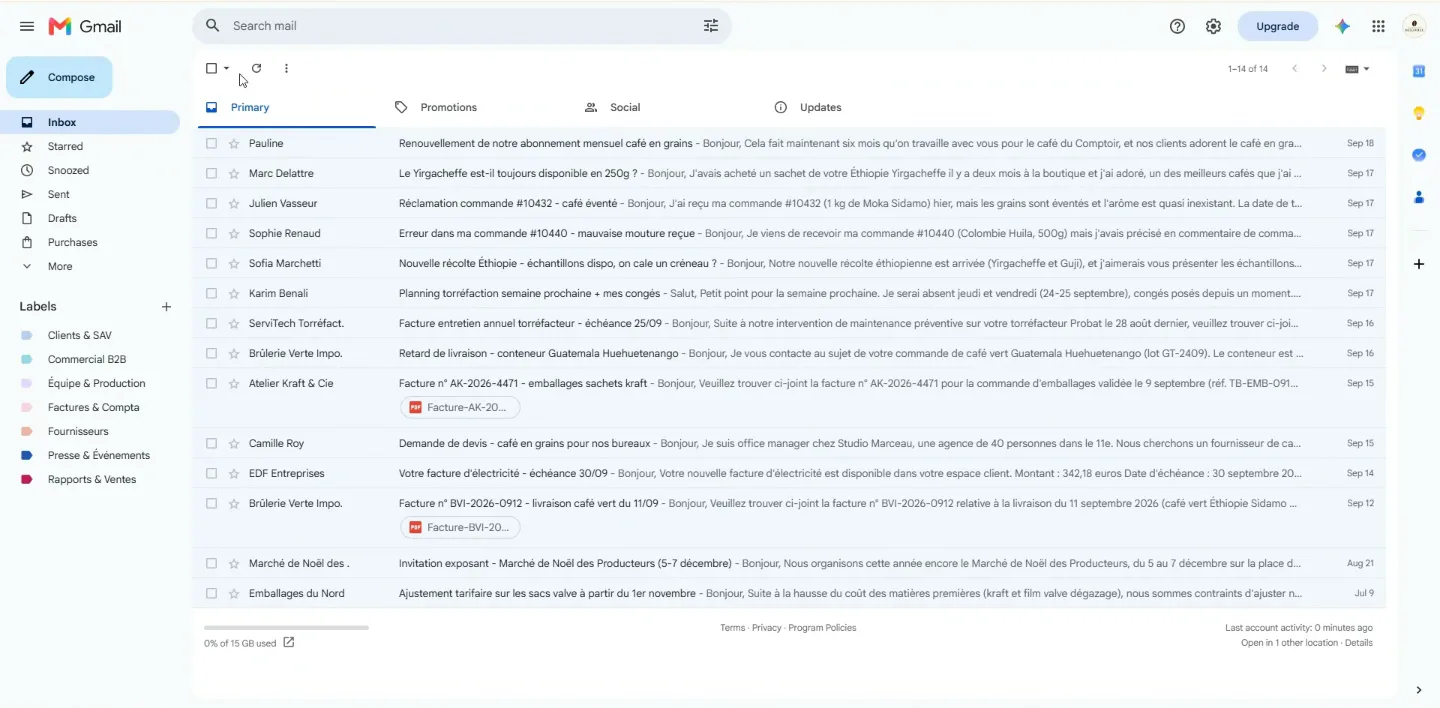Open the Gemini sparkle icon
Image resolution: width=1440 pixels, height=708 pixels.
(1343, 26)
